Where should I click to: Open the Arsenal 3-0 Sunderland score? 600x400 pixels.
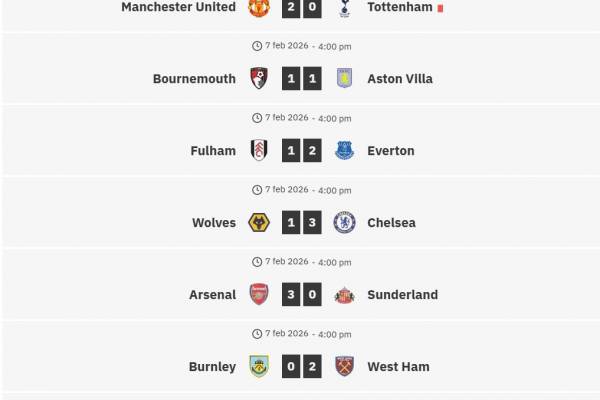(x=301, y=295)
